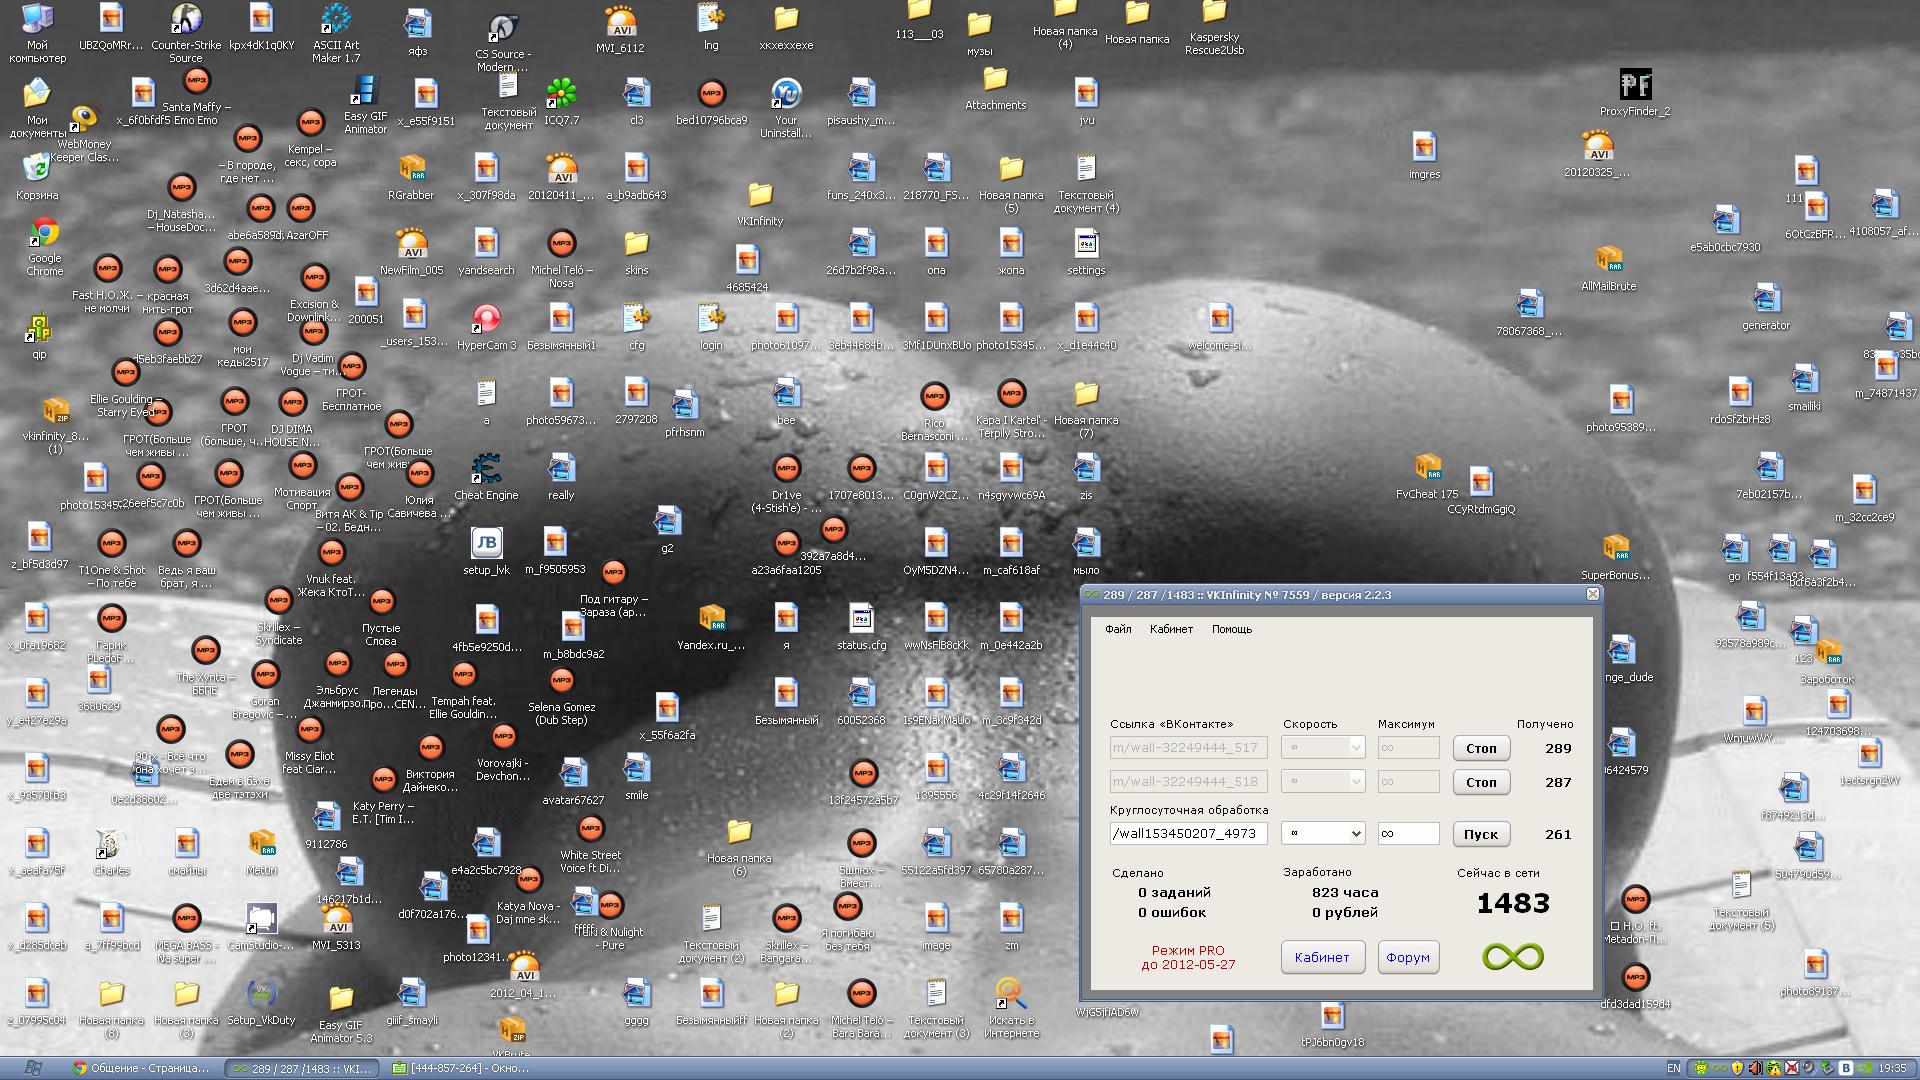The width and height of the screenshot is (1920, 1080).
Task: Select the Counter-Strike Source shortcut
Action: pos(185,33)
